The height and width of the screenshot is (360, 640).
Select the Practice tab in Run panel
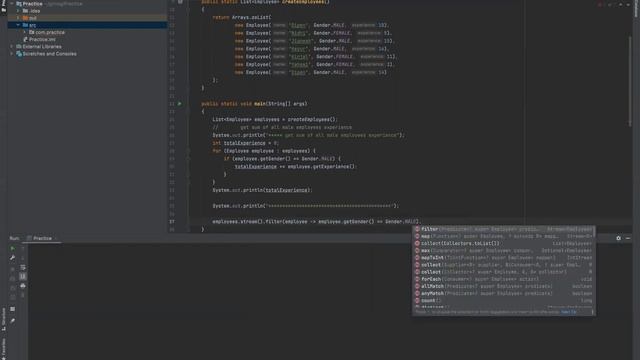pyautogui.click(x=42, y=238)
